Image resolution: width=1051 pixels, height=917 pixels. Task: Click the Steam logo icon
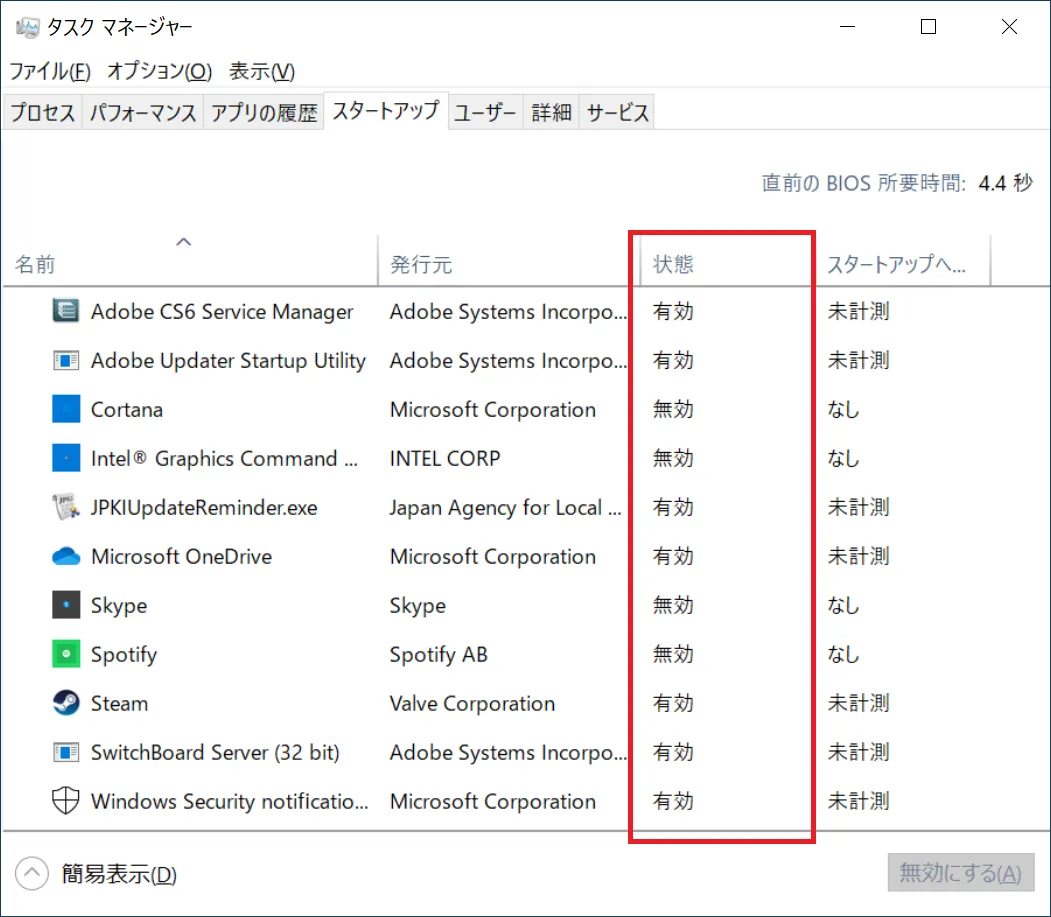tap(66, 703)
